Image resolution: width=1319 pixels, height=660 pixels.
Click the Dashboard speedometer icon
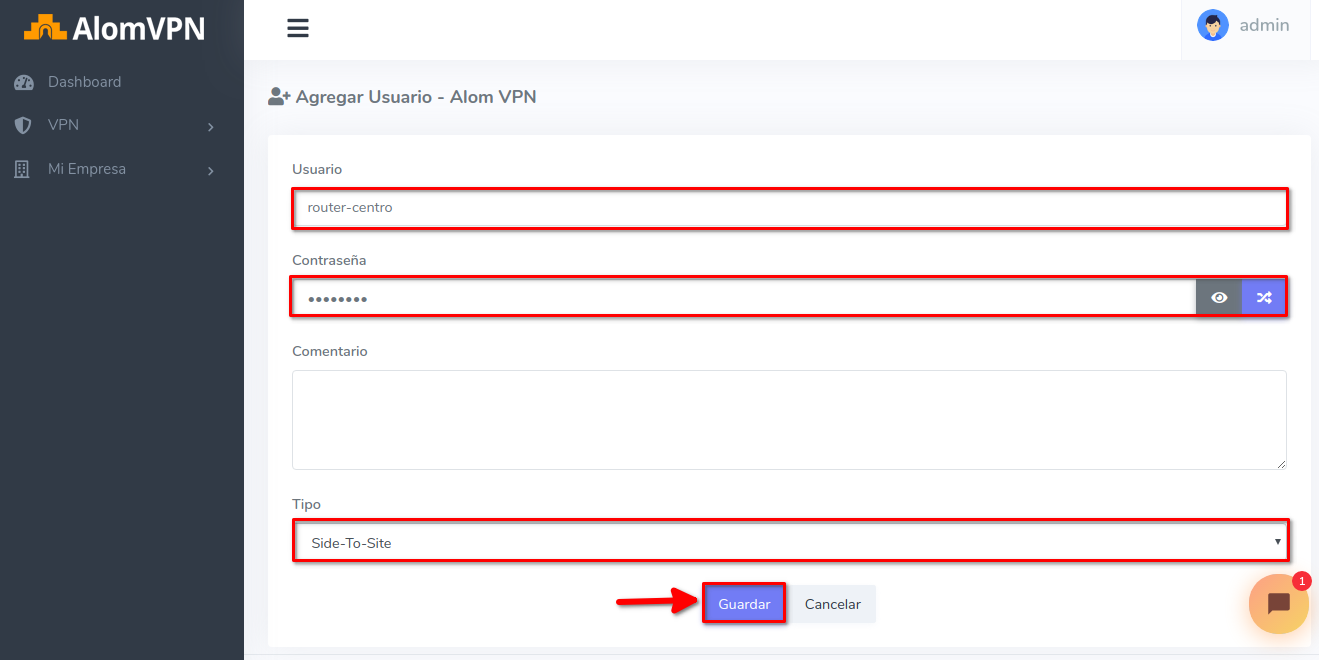24,83
